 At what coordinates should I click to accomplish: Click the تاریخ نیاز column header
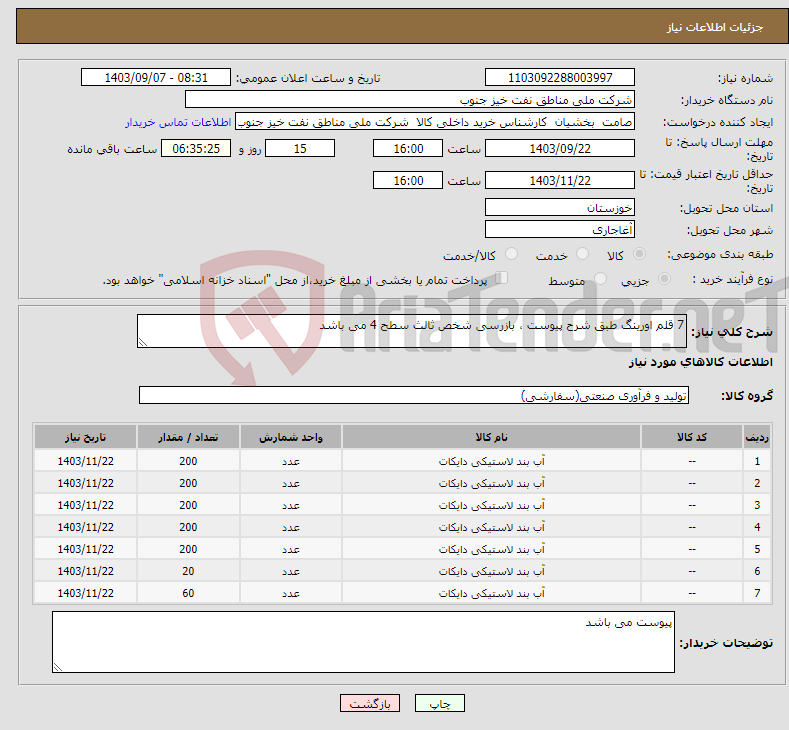point(86,437)
